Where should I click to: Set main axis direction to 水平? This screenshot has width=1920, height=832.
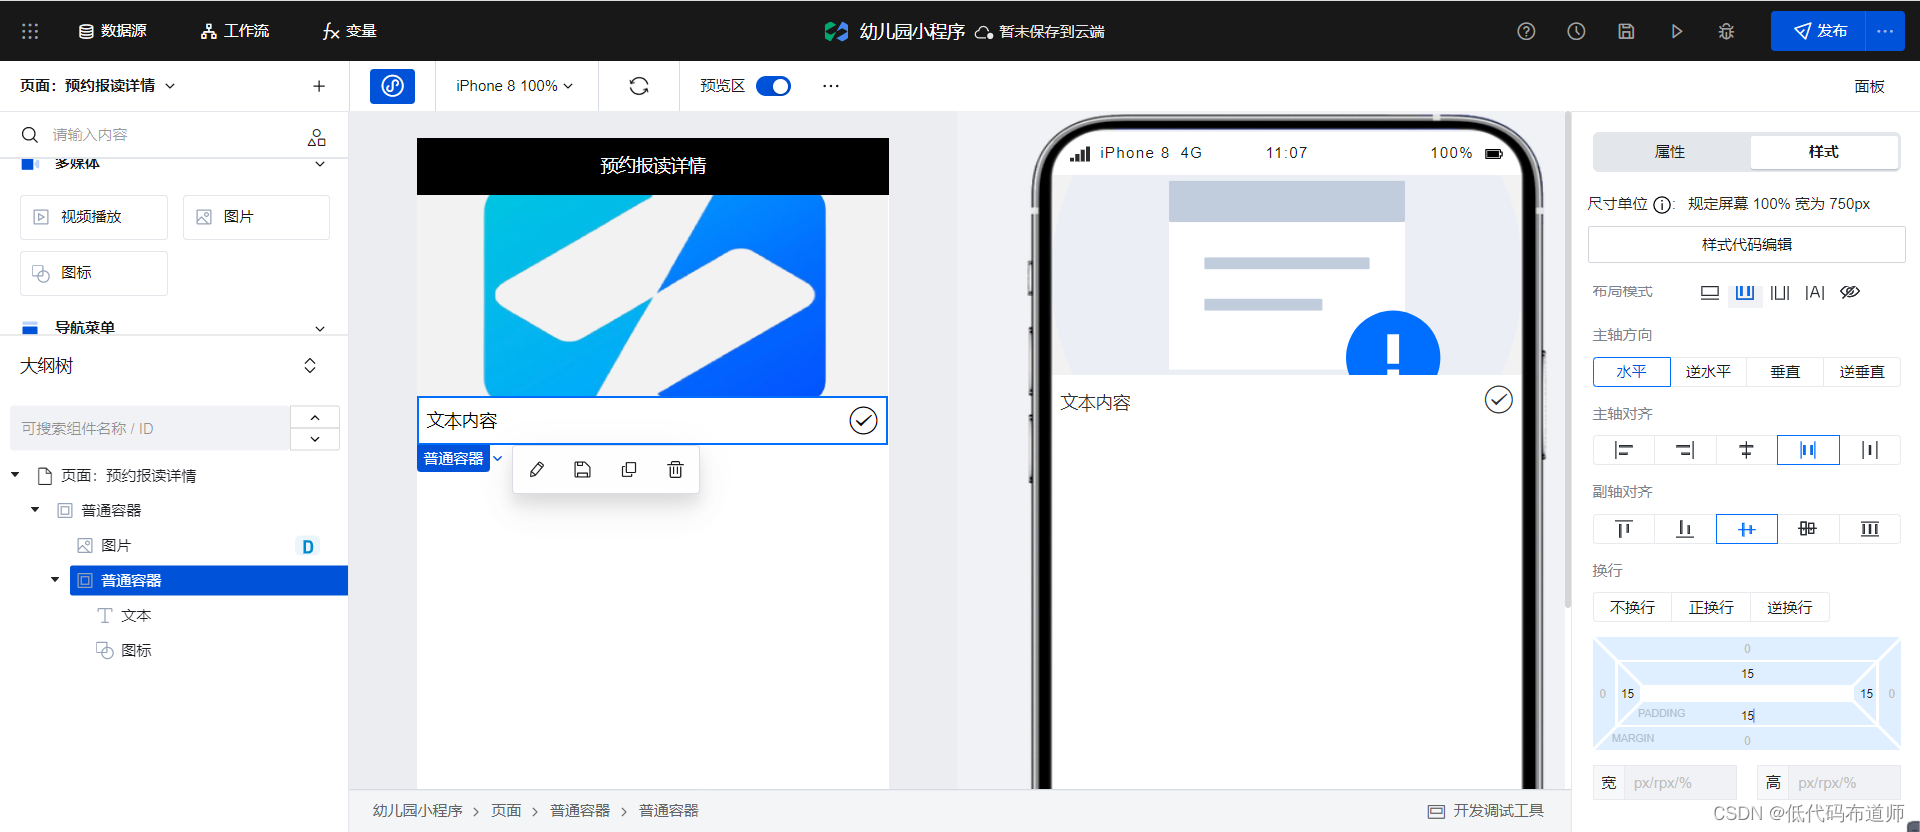tap(1631, 372)
